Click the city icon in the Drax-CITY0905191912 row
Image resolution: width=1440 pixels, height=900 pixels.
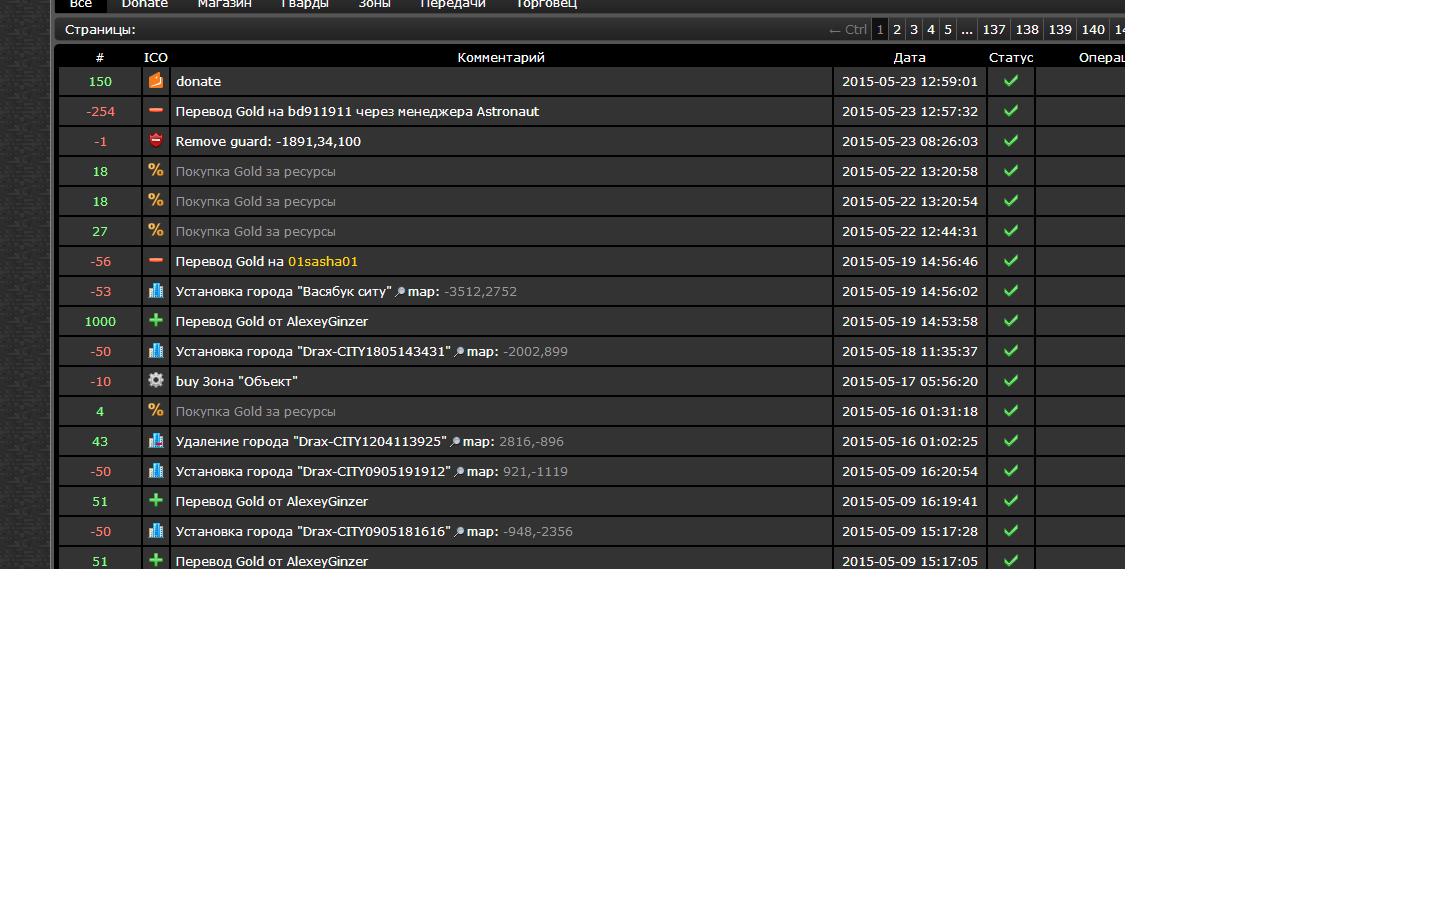tap(155, 470)
